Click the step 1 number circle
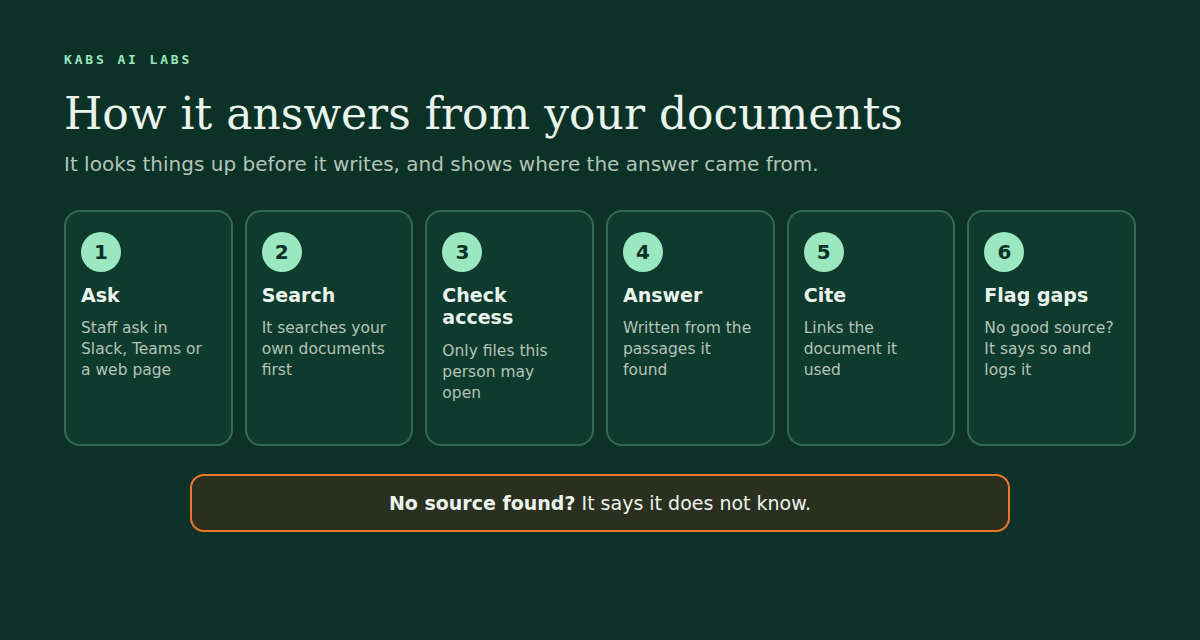1200x640 pixels. 101,252
